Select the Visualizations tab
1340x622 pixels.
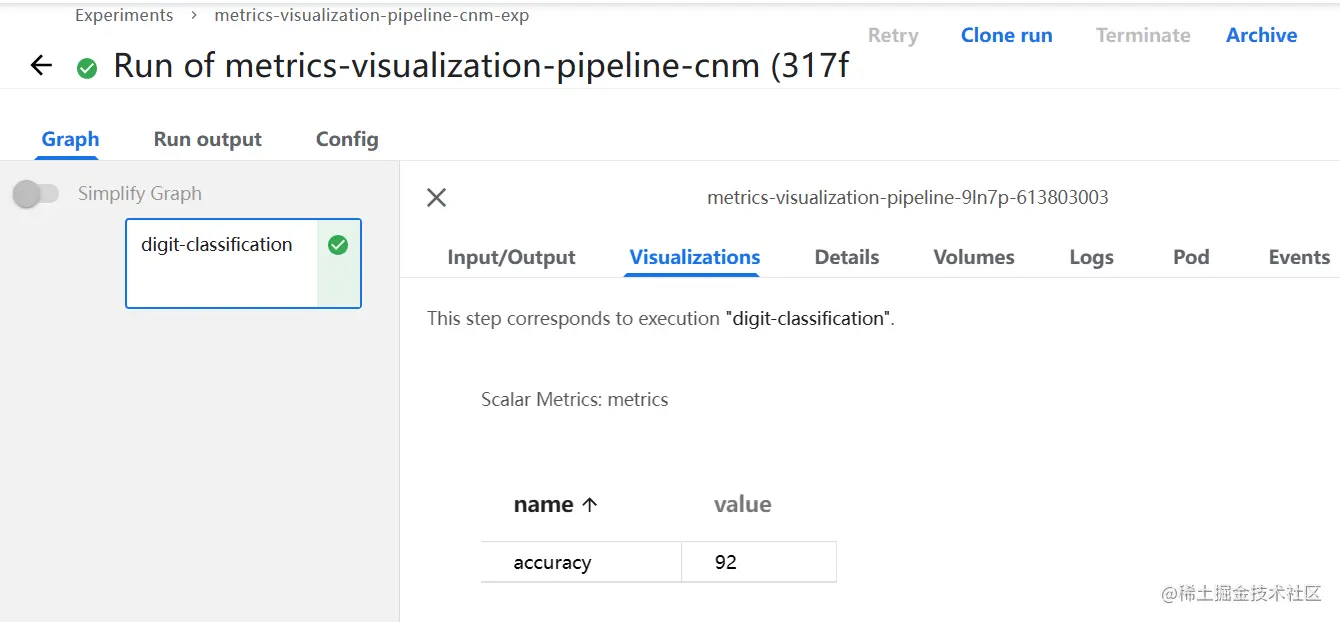click(695, 258)
